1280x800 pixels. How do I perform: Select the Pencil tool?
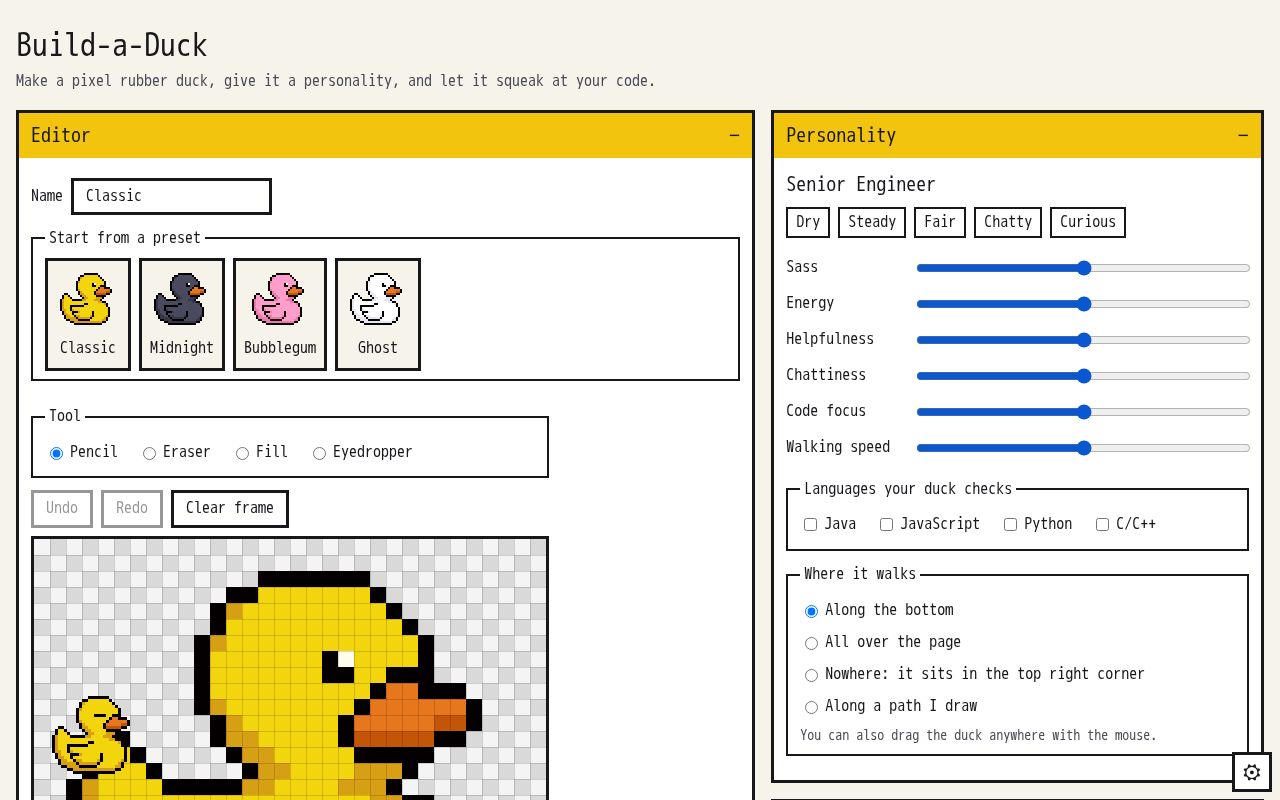(57, 453)
